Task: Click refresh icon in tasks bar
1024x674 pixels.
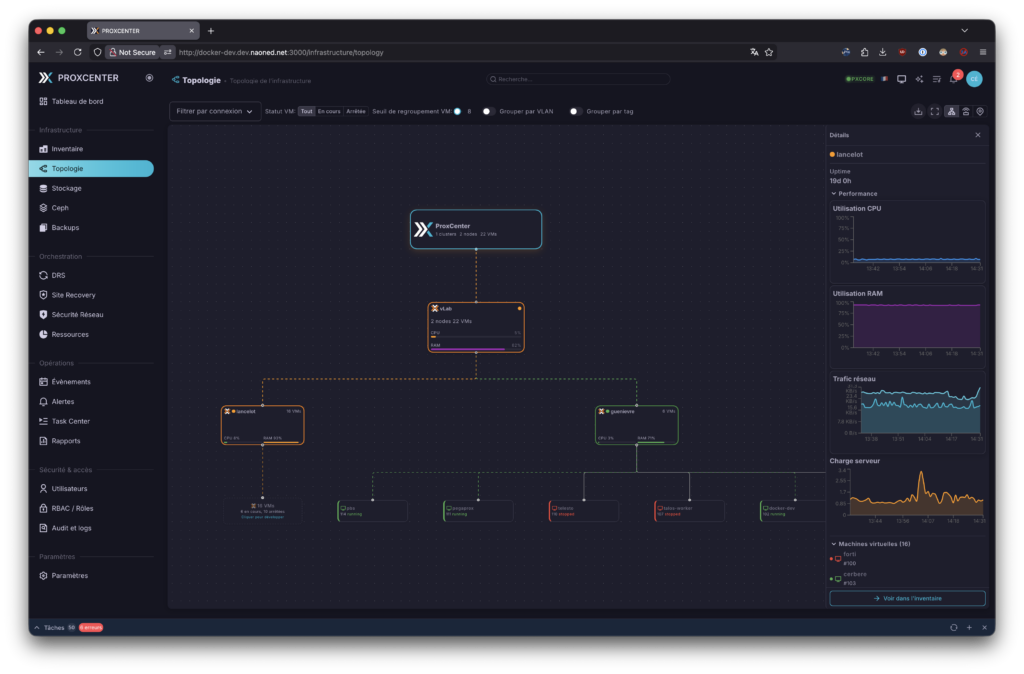Action: [953, 627]
